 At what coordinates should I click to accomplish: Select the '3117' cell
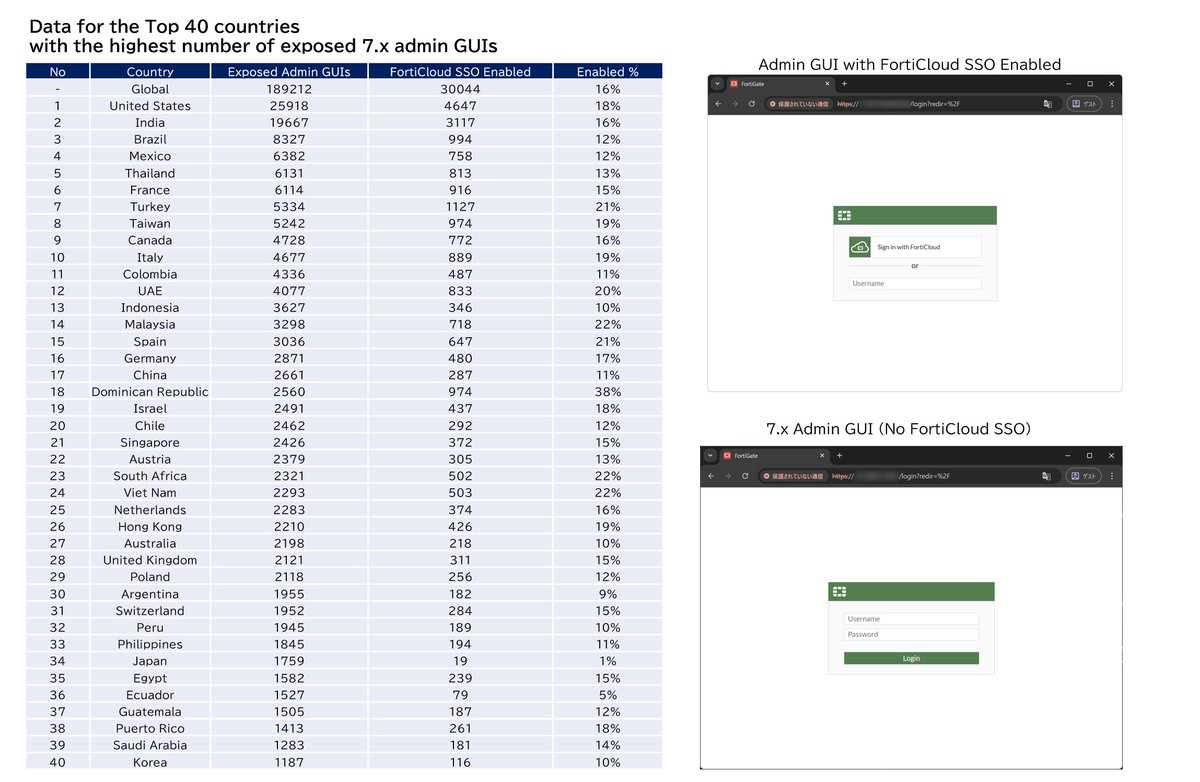coord(459,123)
